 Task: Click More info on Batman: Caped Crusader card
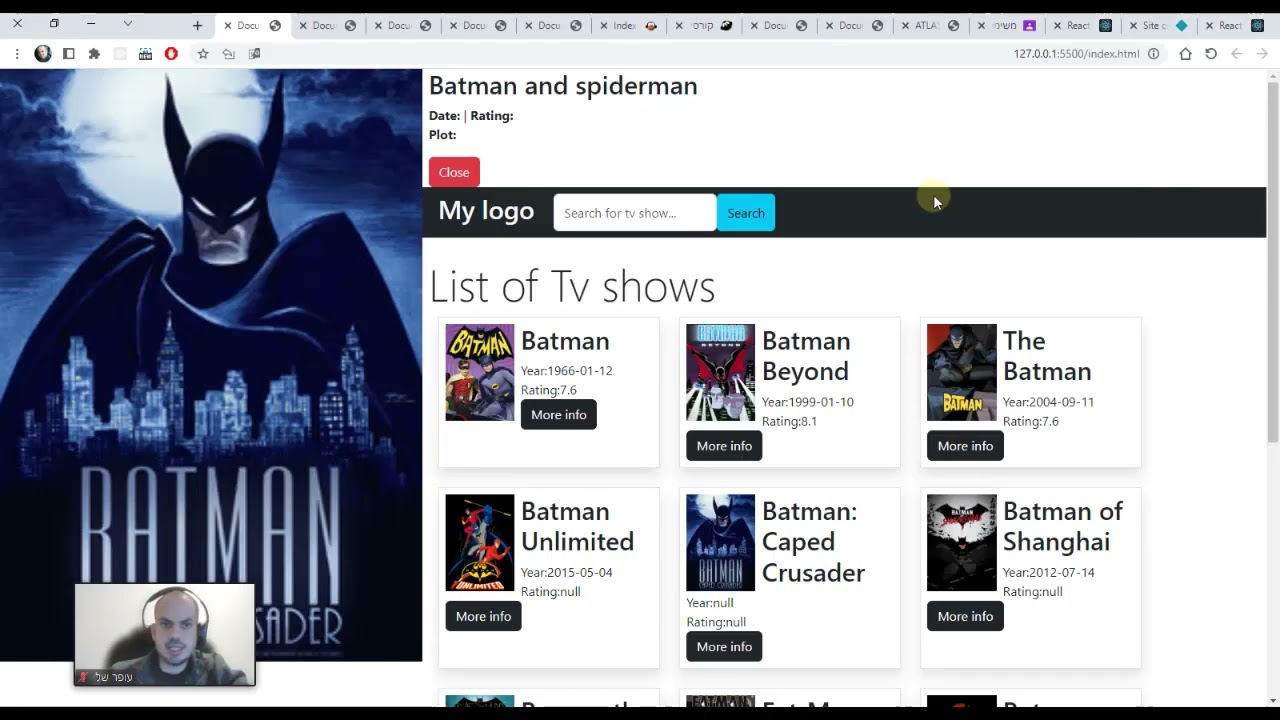724,647
